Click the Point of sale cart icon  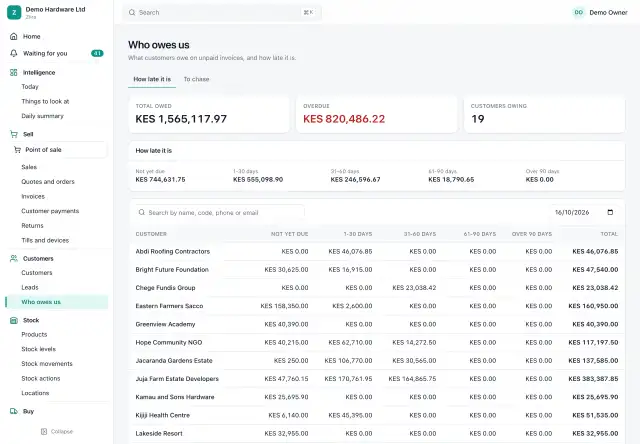(x=17, y=150)
